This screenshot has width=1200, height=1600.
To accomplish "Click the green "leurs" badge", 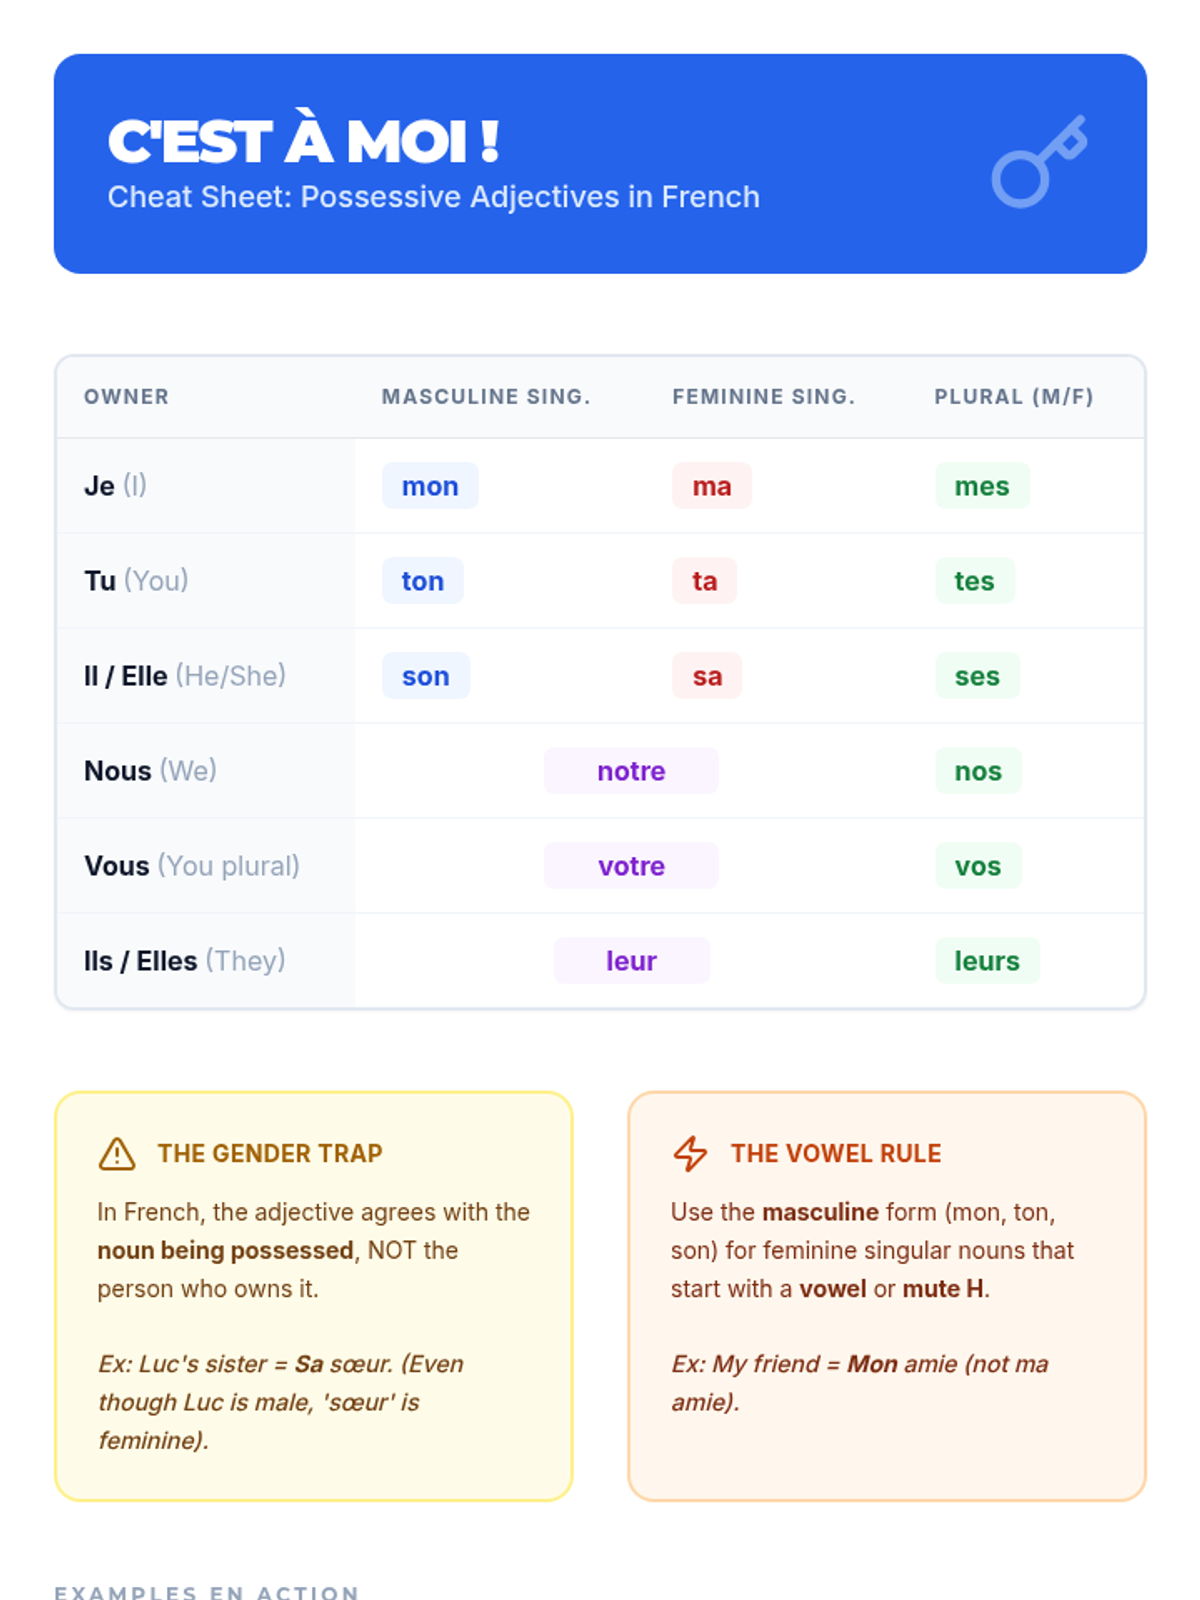I will coord(987,961).
